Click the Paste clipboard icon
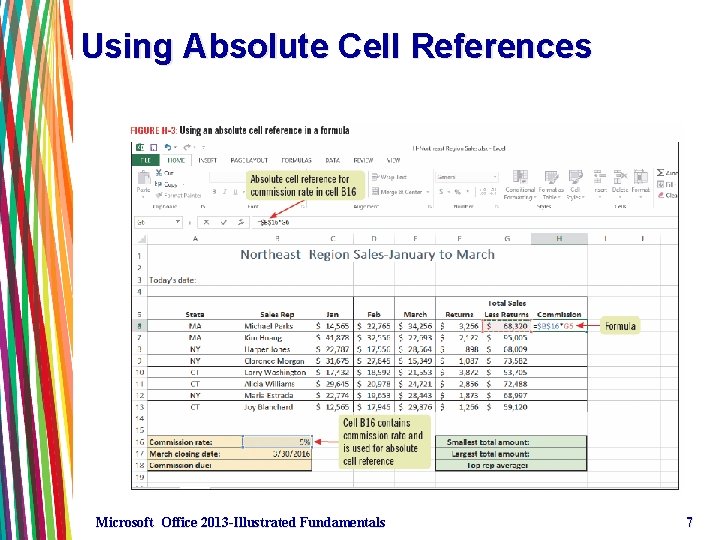This screenshot has height=540, width=720. [144, 177]
